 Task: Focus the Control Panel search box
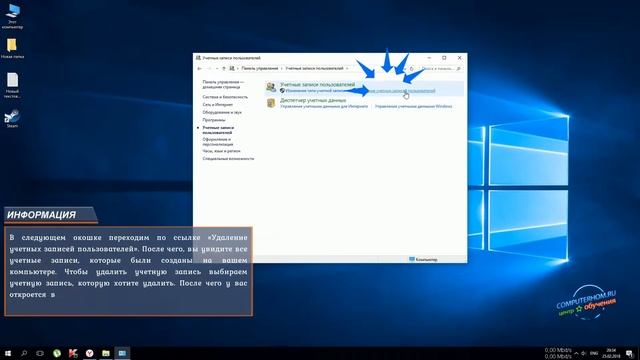pyautogui.click(x=441, y=69)
